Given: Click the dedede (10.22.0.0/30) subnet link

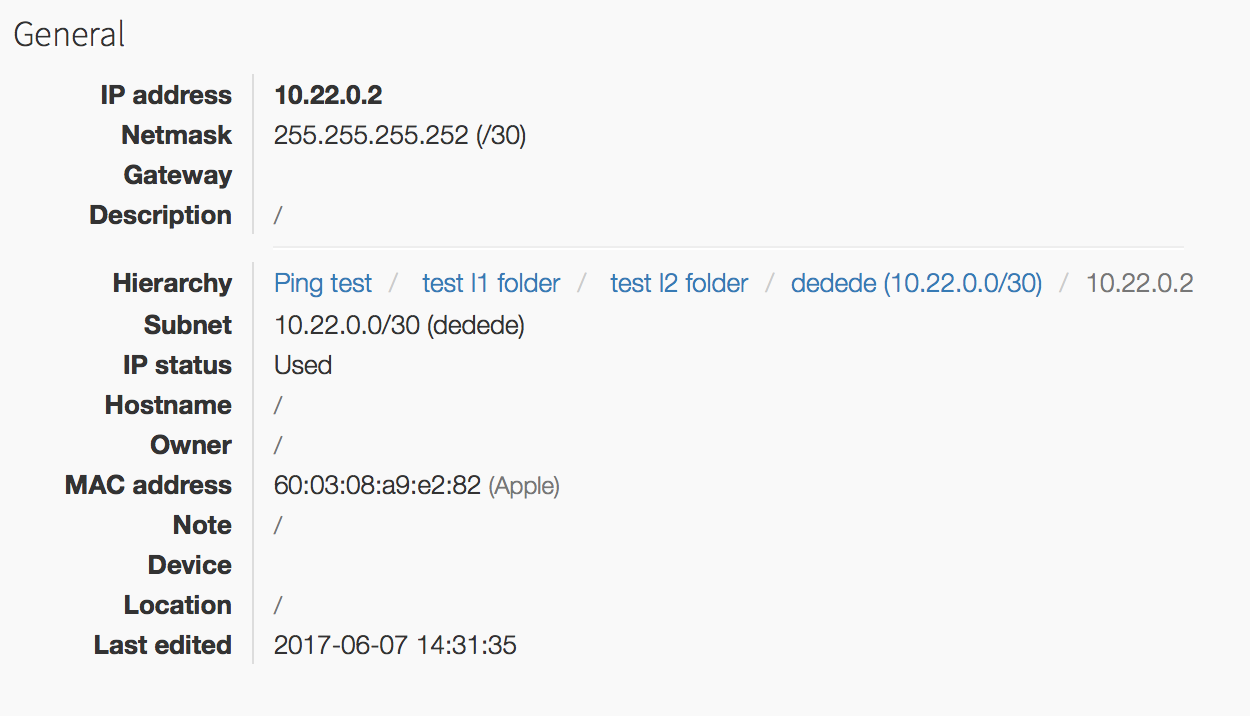Looking at the screenshot, I should pos(915,283).
